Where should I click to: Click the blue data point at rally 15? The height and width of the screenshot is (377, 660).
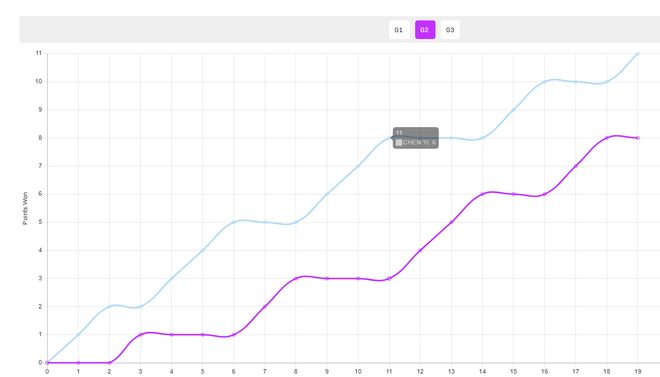(x=514, y=110)
